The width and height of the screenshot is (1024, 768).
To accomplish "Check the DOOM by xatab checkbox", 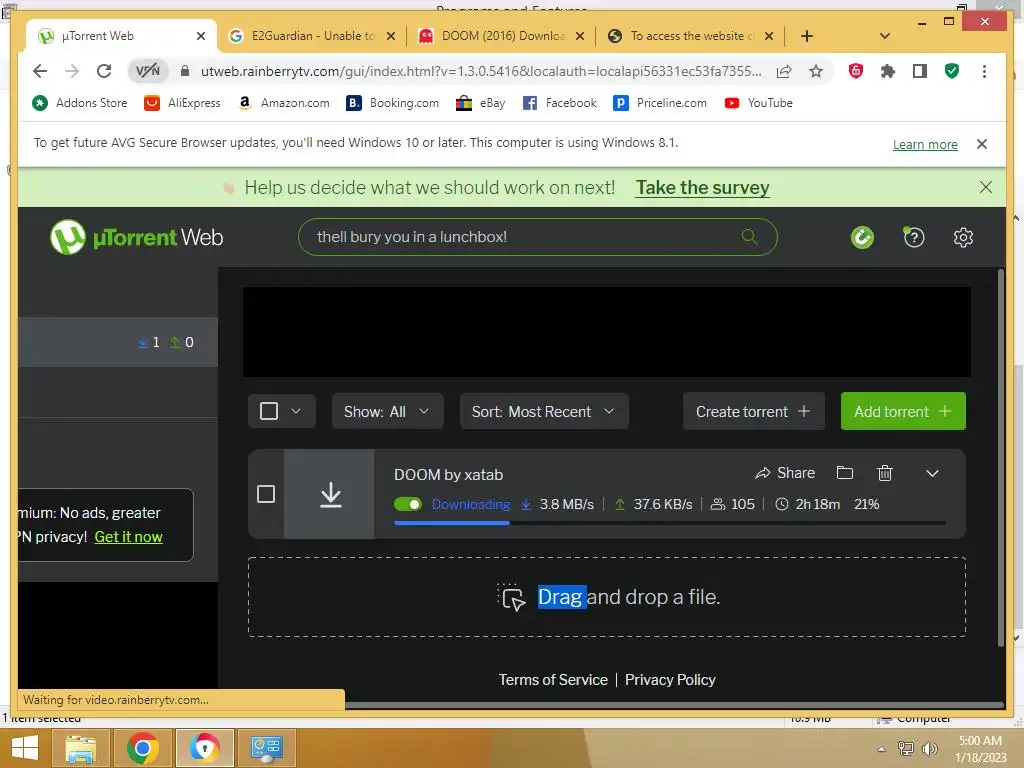I will click(x=266, y=494).
